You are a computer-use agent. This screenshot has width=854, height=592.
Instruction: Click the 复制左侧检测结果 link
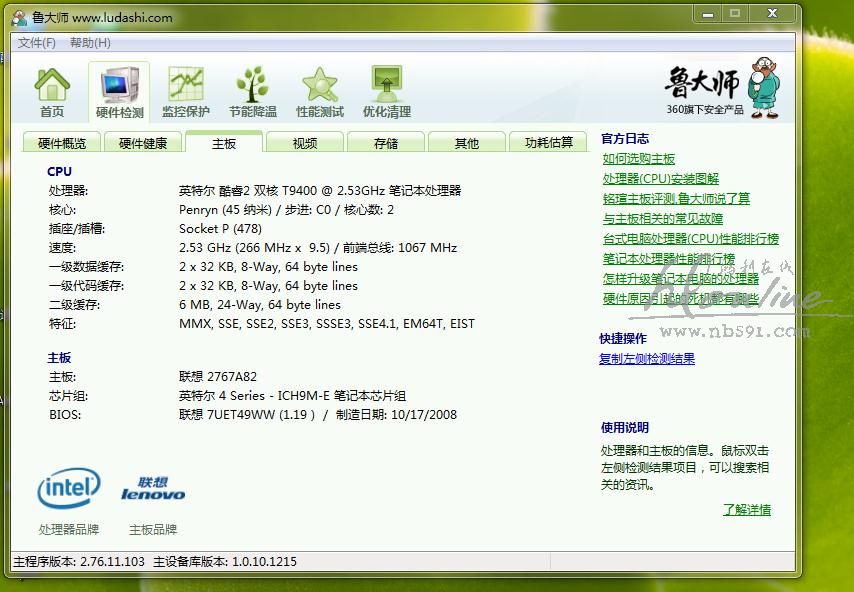tap(647, 359)
